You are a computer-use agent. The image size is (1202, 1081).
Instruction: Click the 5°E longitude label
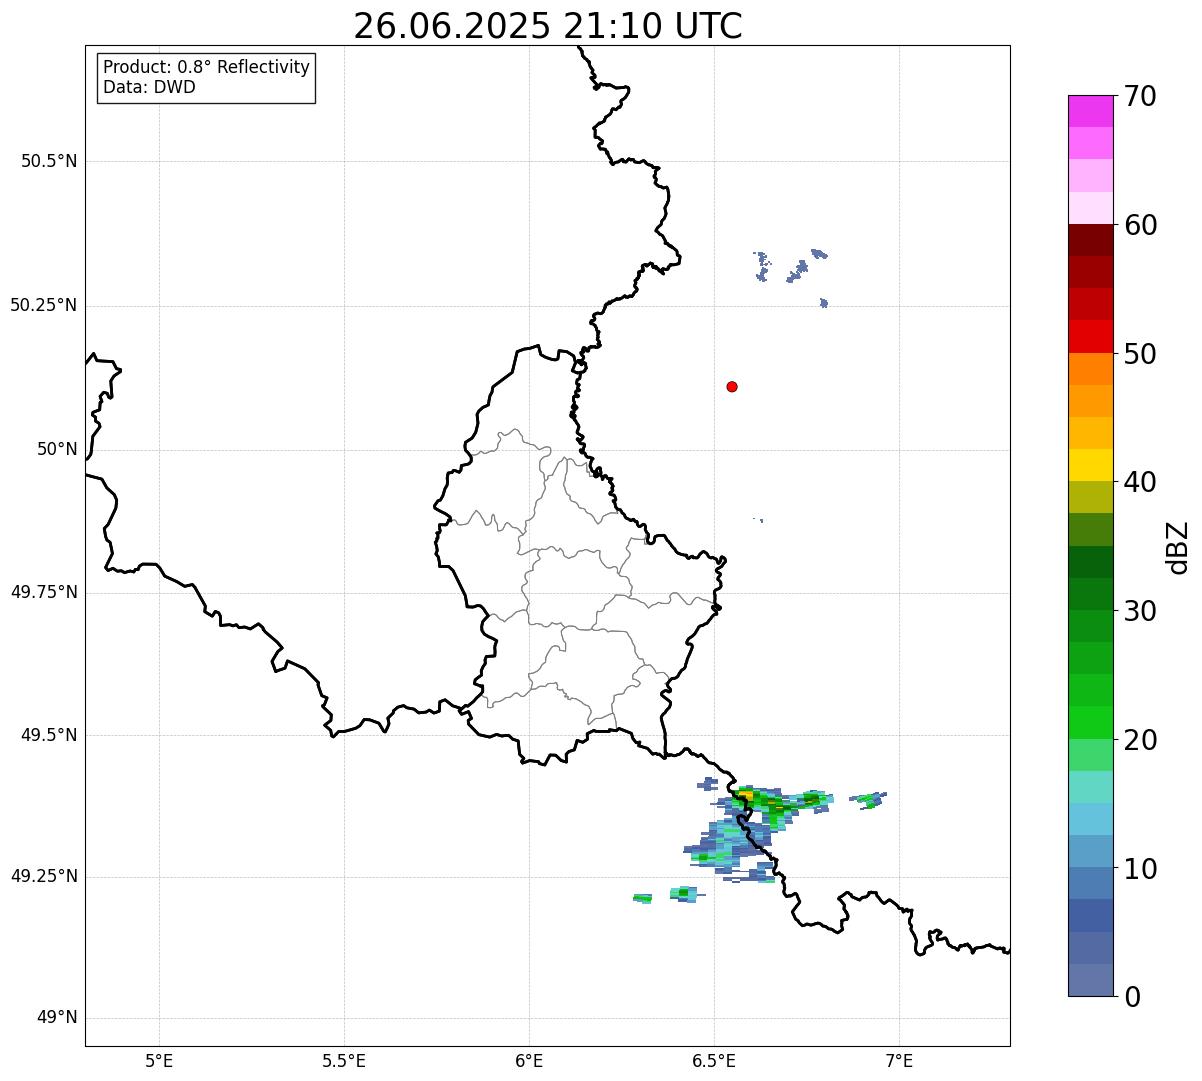click(x=159, y=1061)
